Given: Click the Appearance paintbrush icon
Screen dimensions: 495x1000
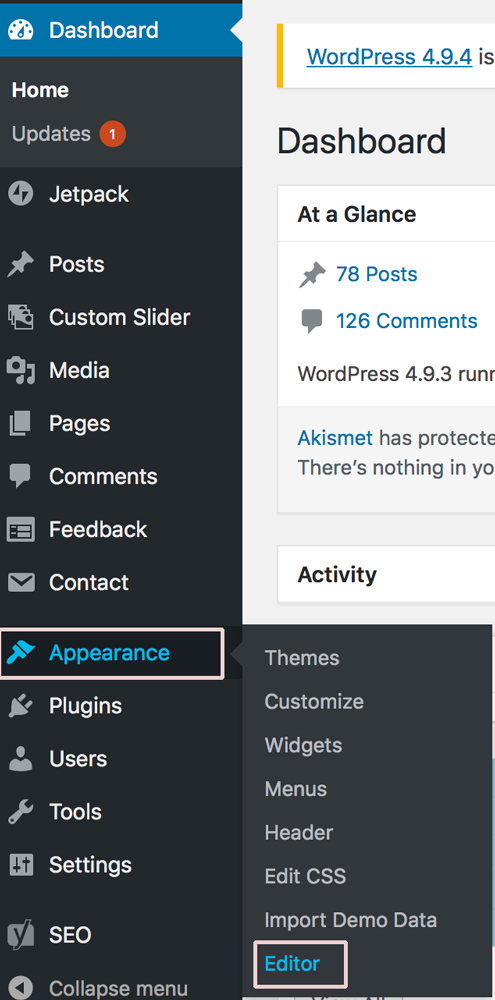Looking at the screenshot, I should [x=21, y=653].
